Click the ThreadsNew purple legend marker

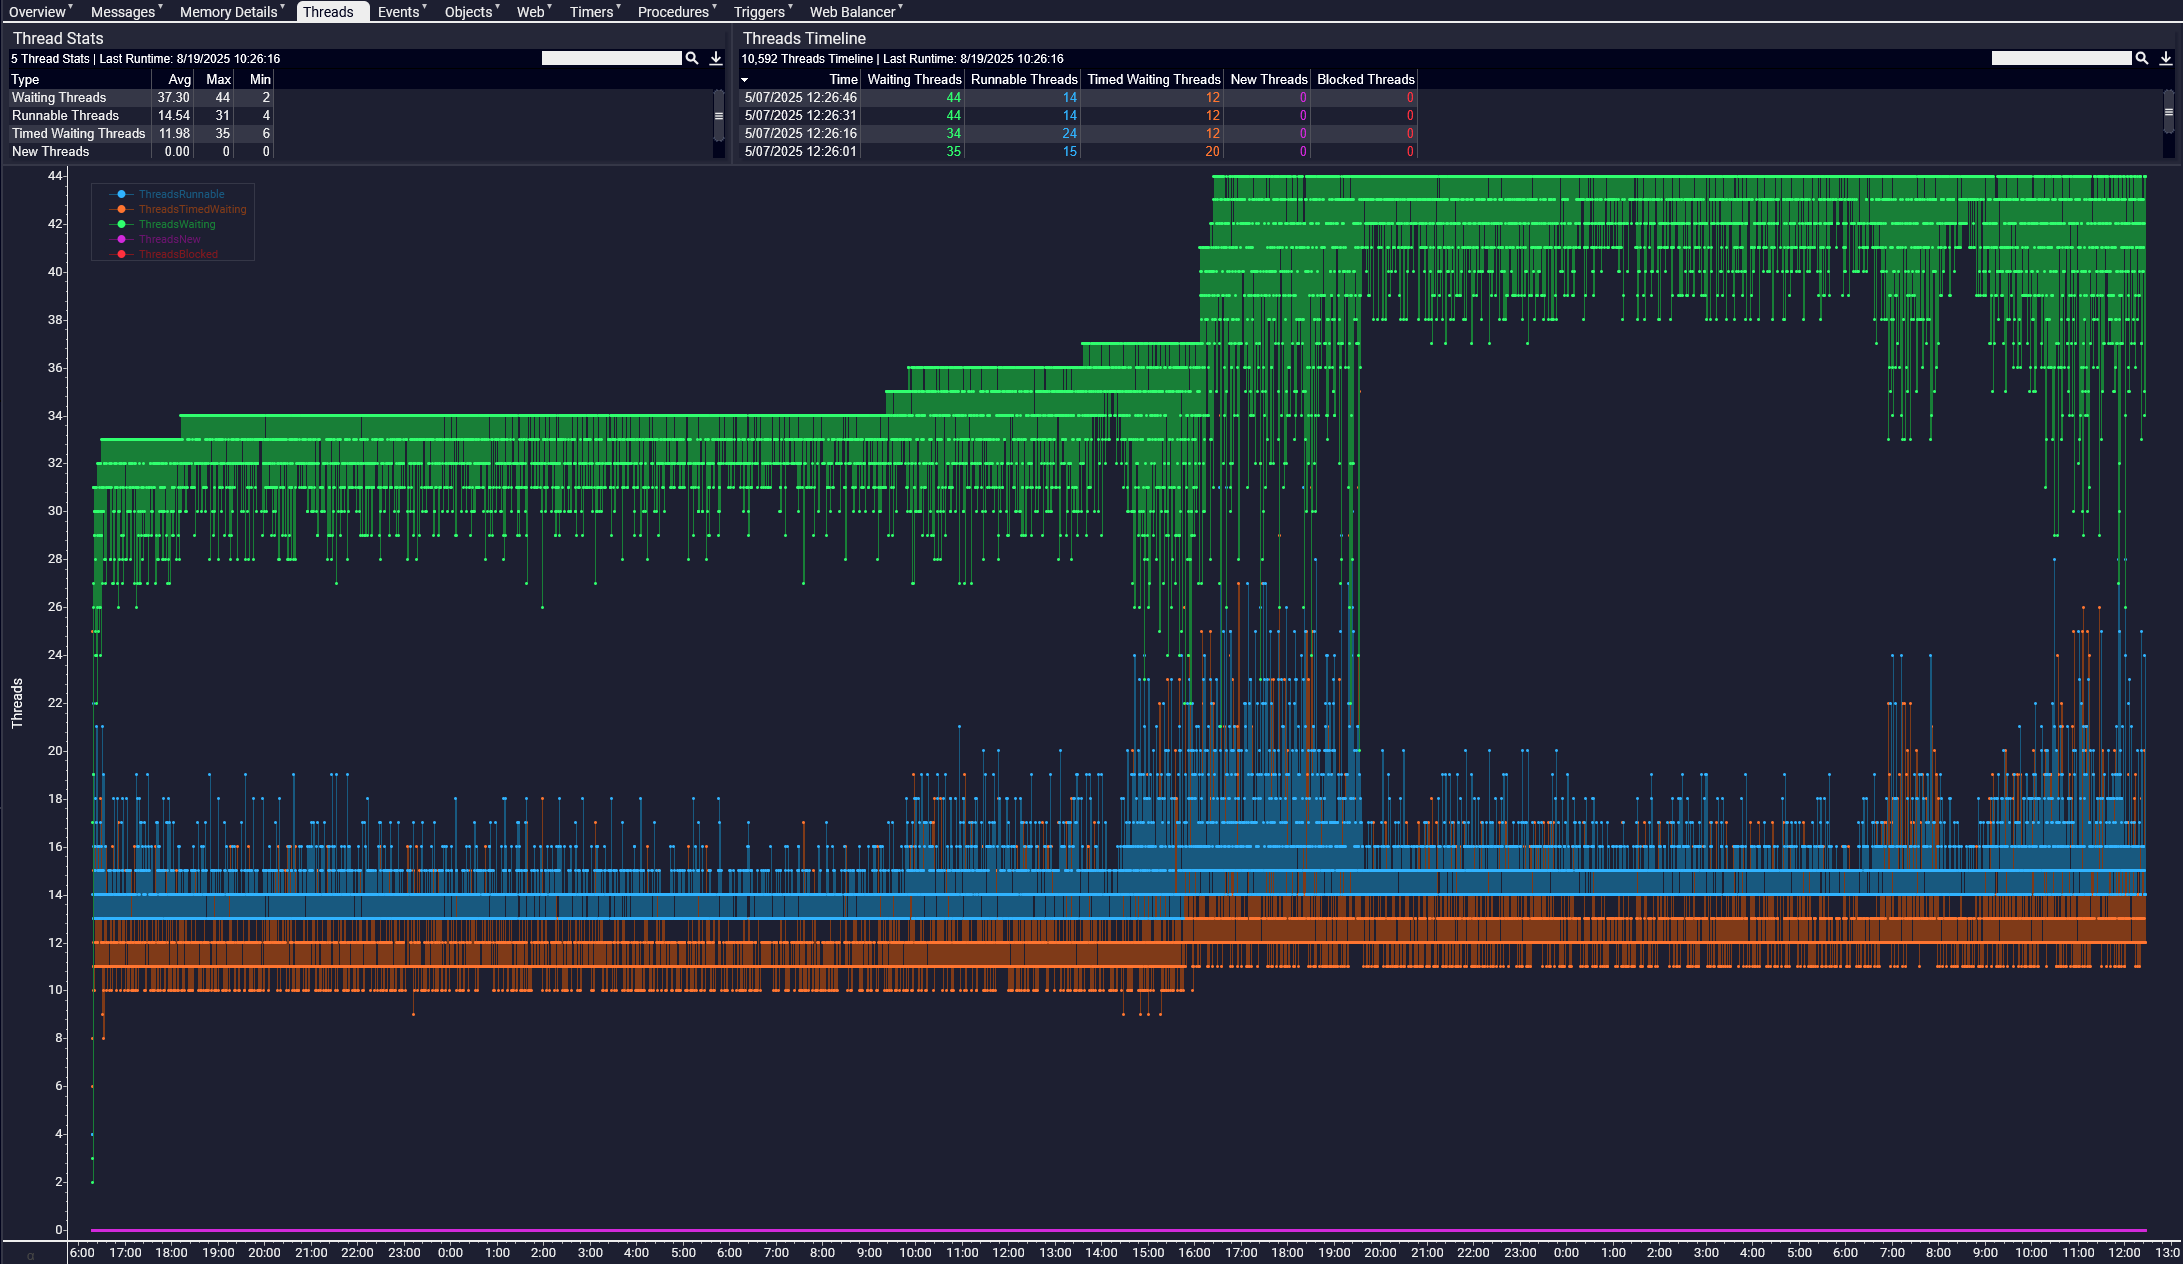click(122, 239)
